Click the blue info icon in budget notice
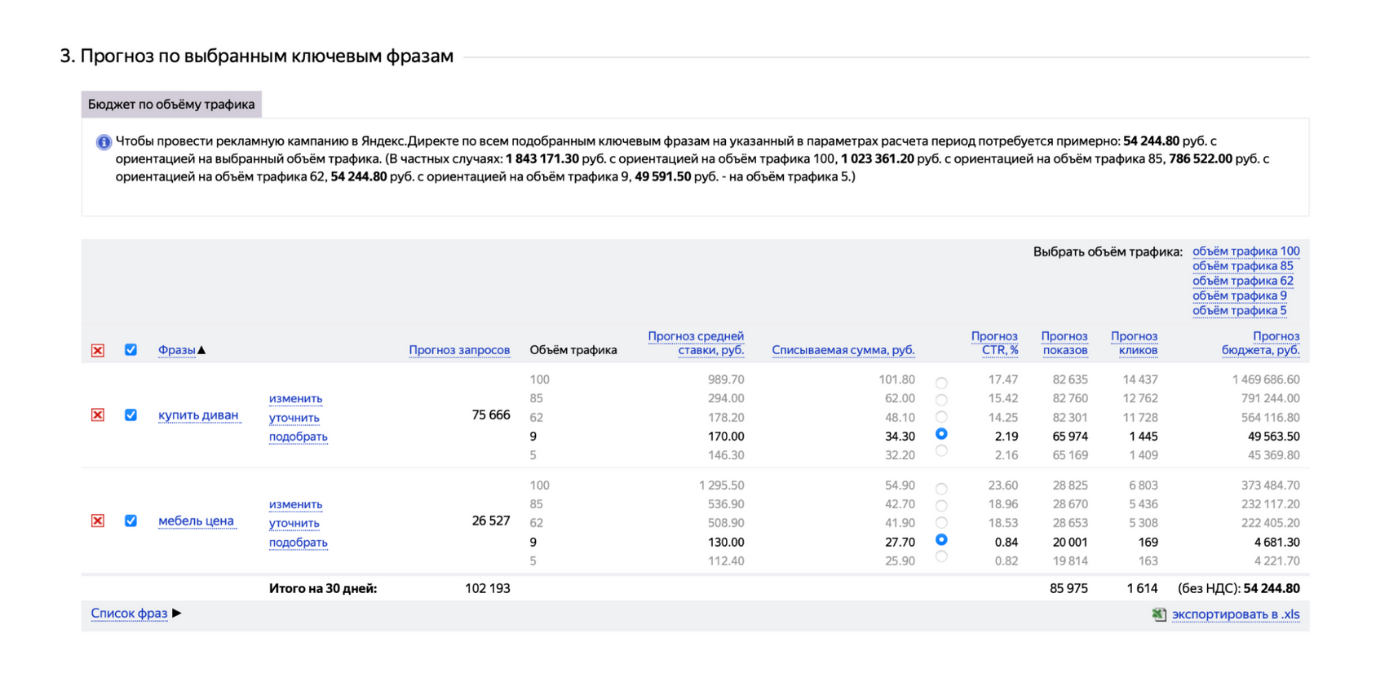The height and width of the screenshot is (691, 1377). pos(103,142)
